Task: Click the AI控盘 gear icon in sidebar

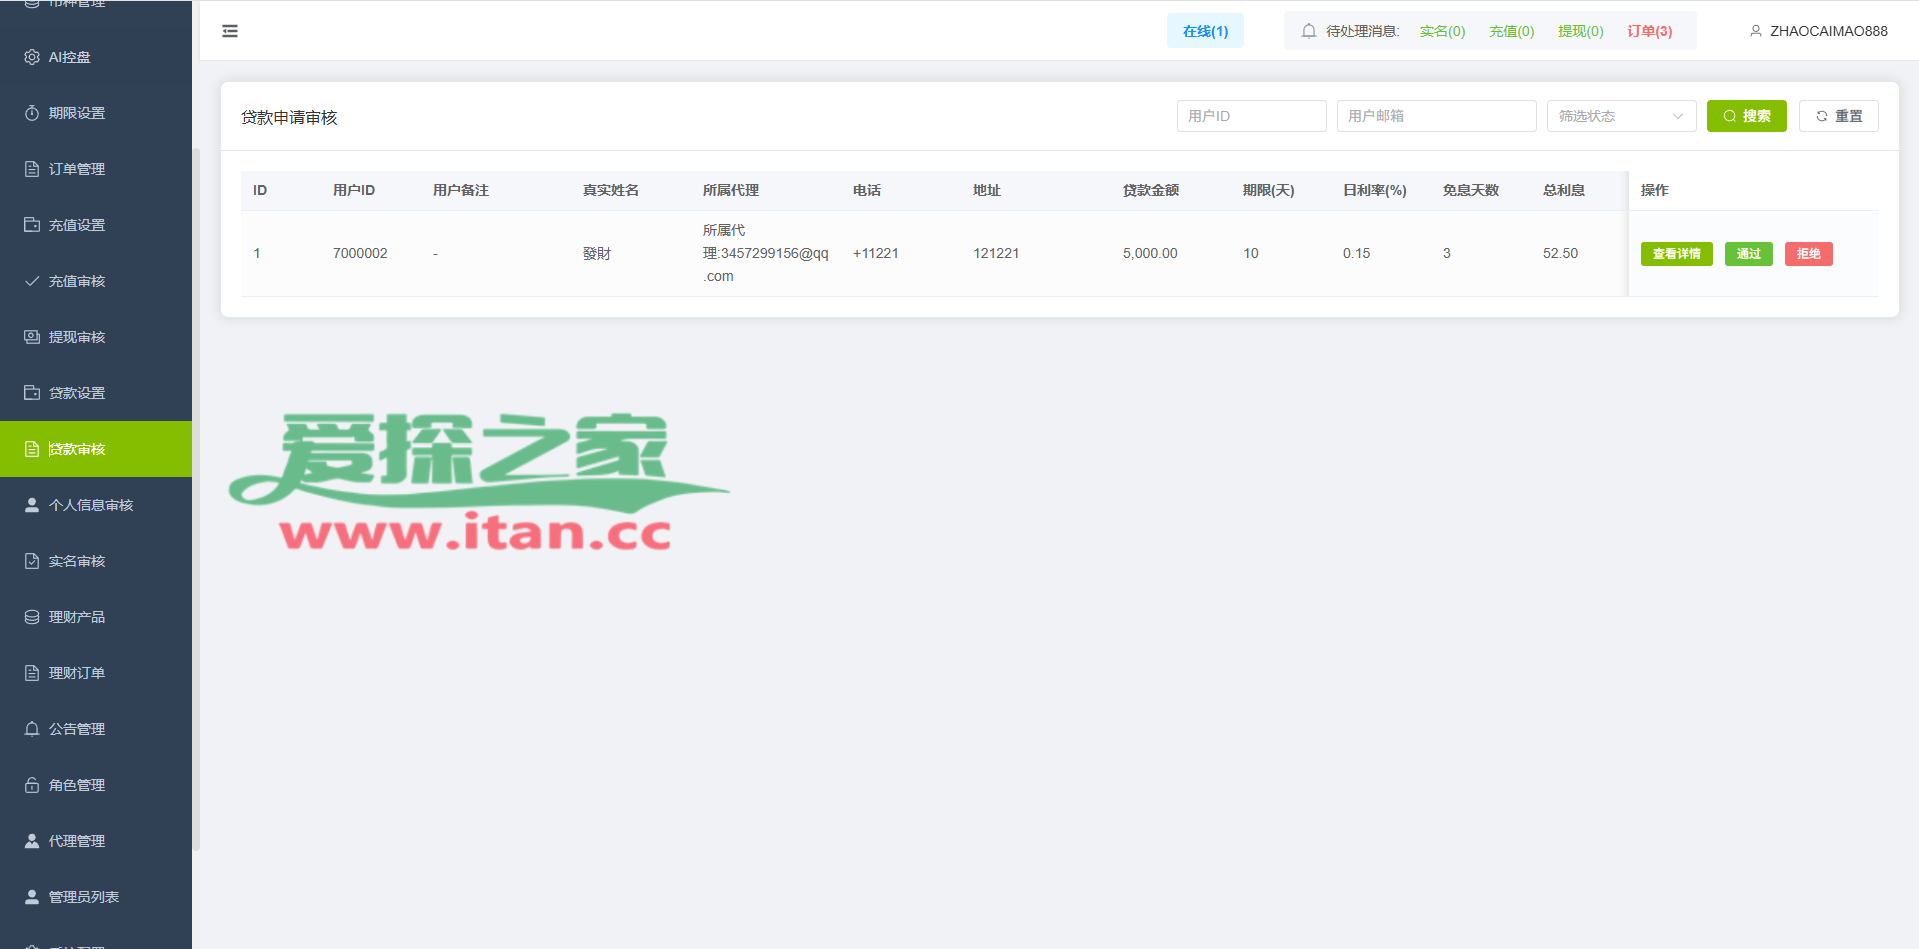Action: coord(32,57)
